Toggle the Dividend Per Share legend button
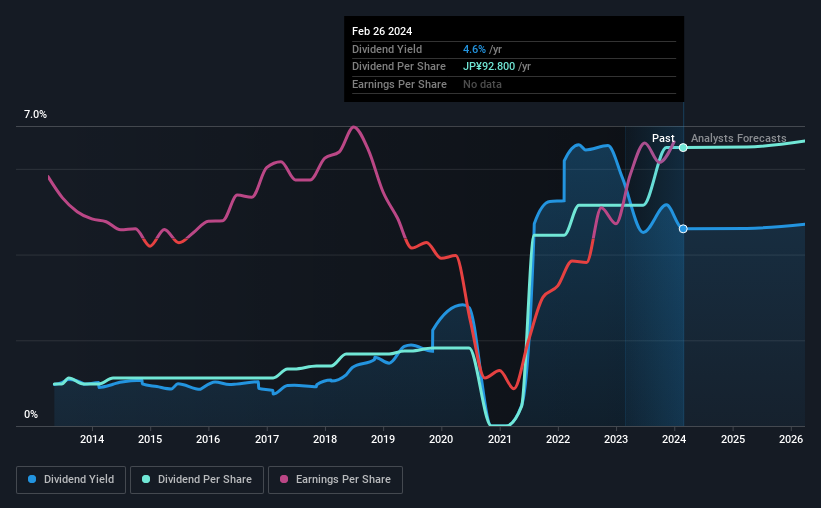 (197, 480)
